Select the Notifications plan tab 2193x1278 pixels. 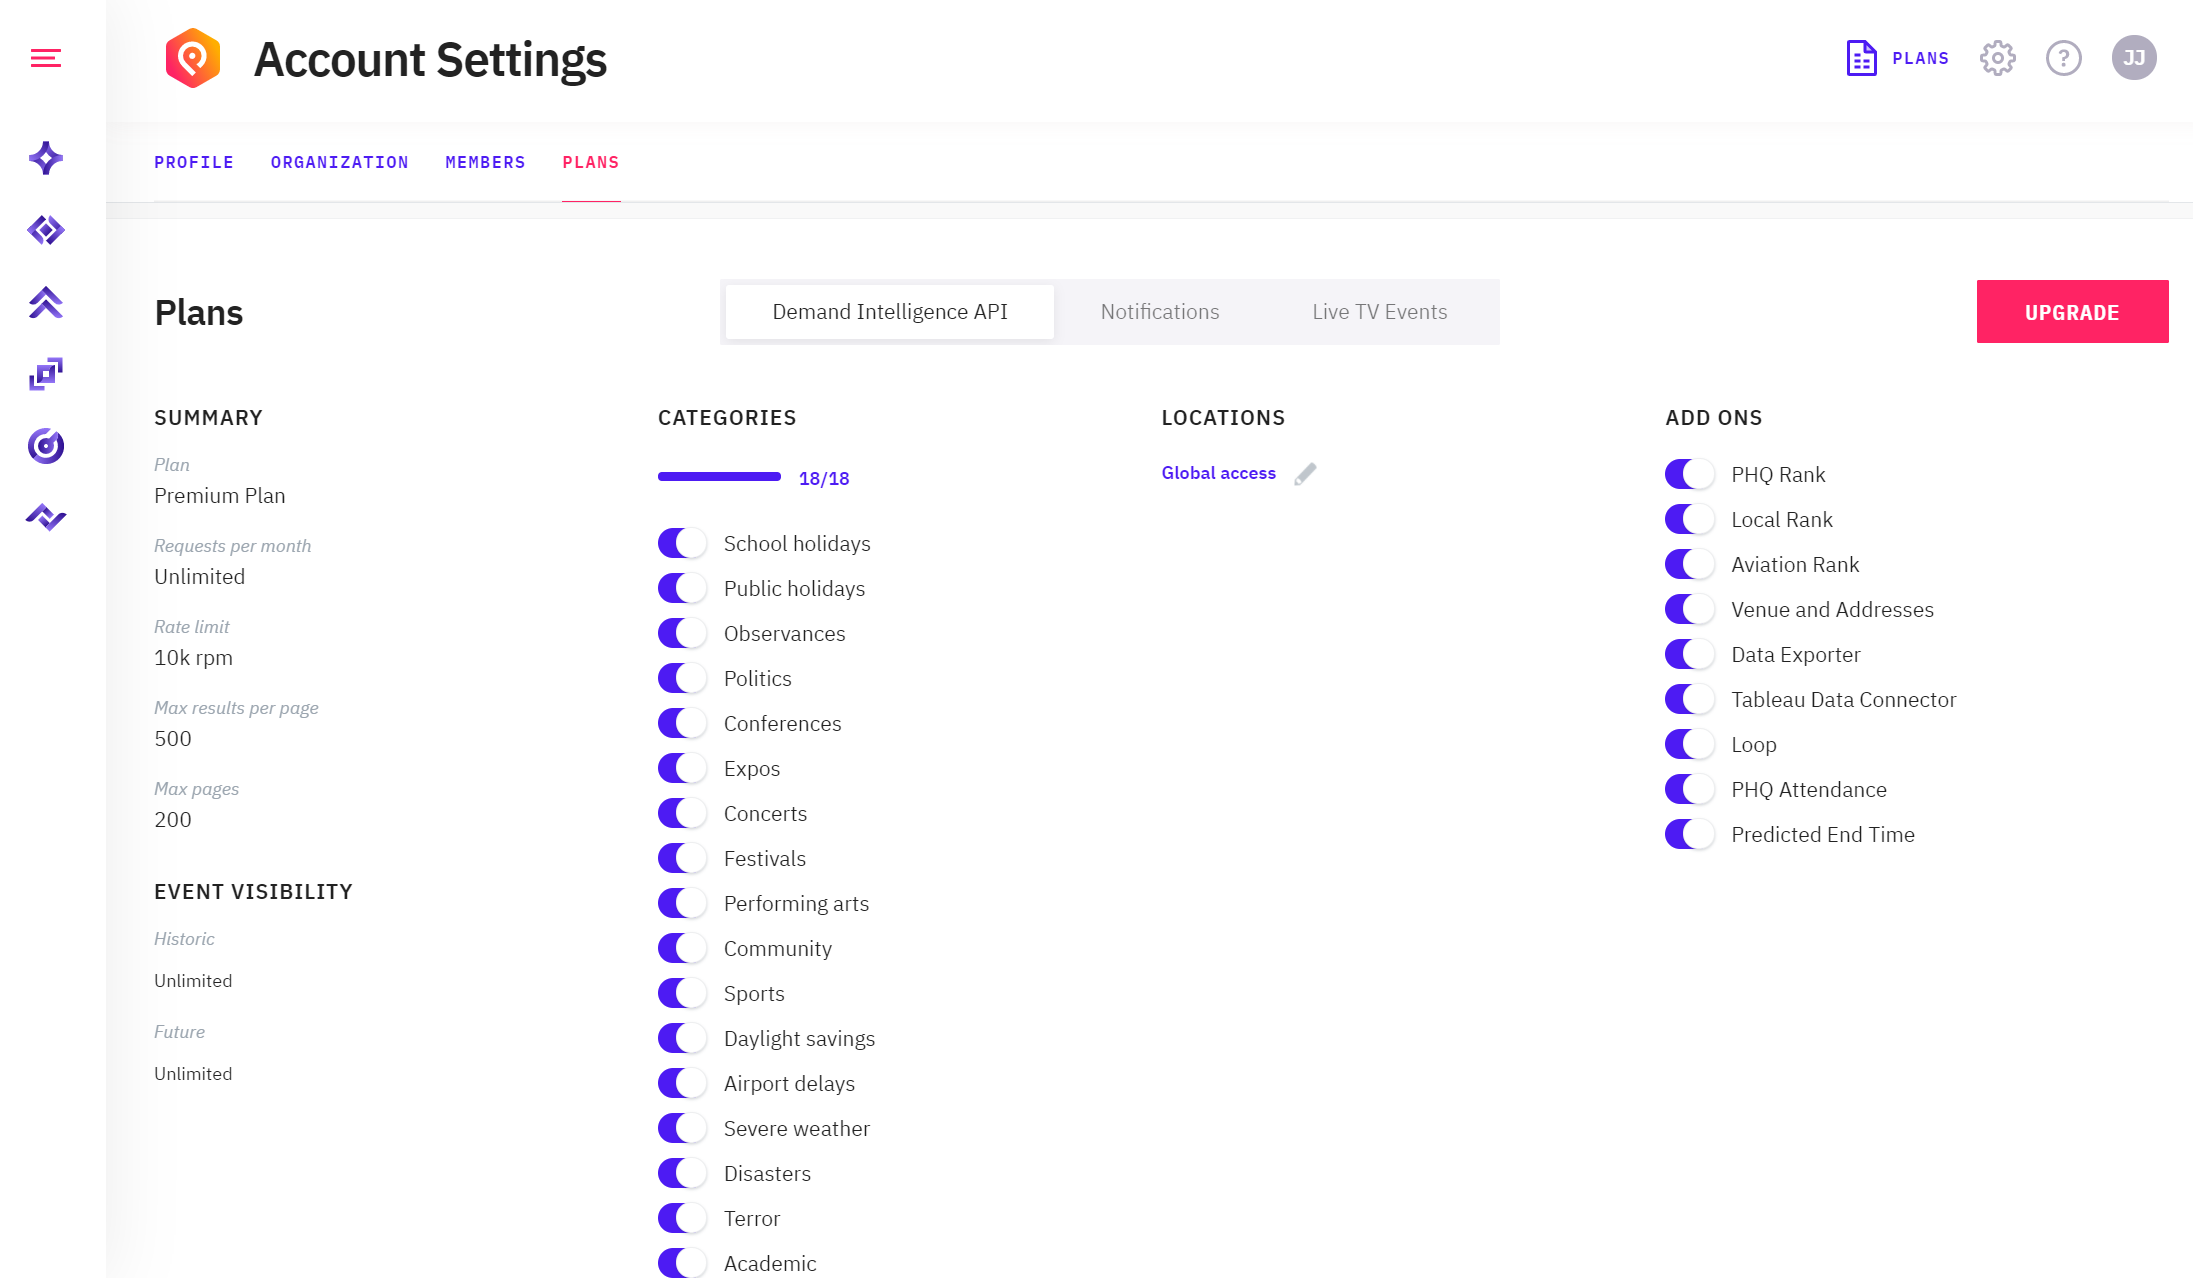click(1159, 312)
